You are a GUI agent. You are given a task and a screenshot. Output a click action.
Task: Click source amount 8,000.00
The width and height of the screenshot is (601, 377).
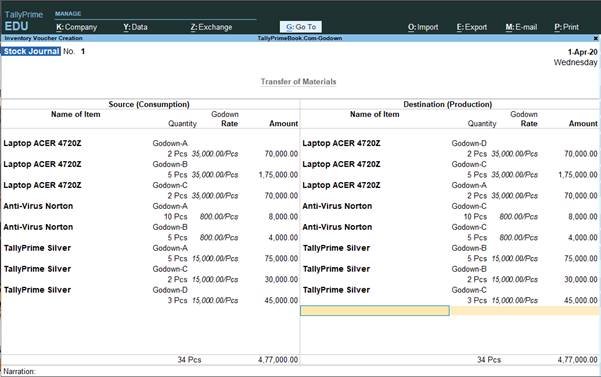[x=283, y=216]
